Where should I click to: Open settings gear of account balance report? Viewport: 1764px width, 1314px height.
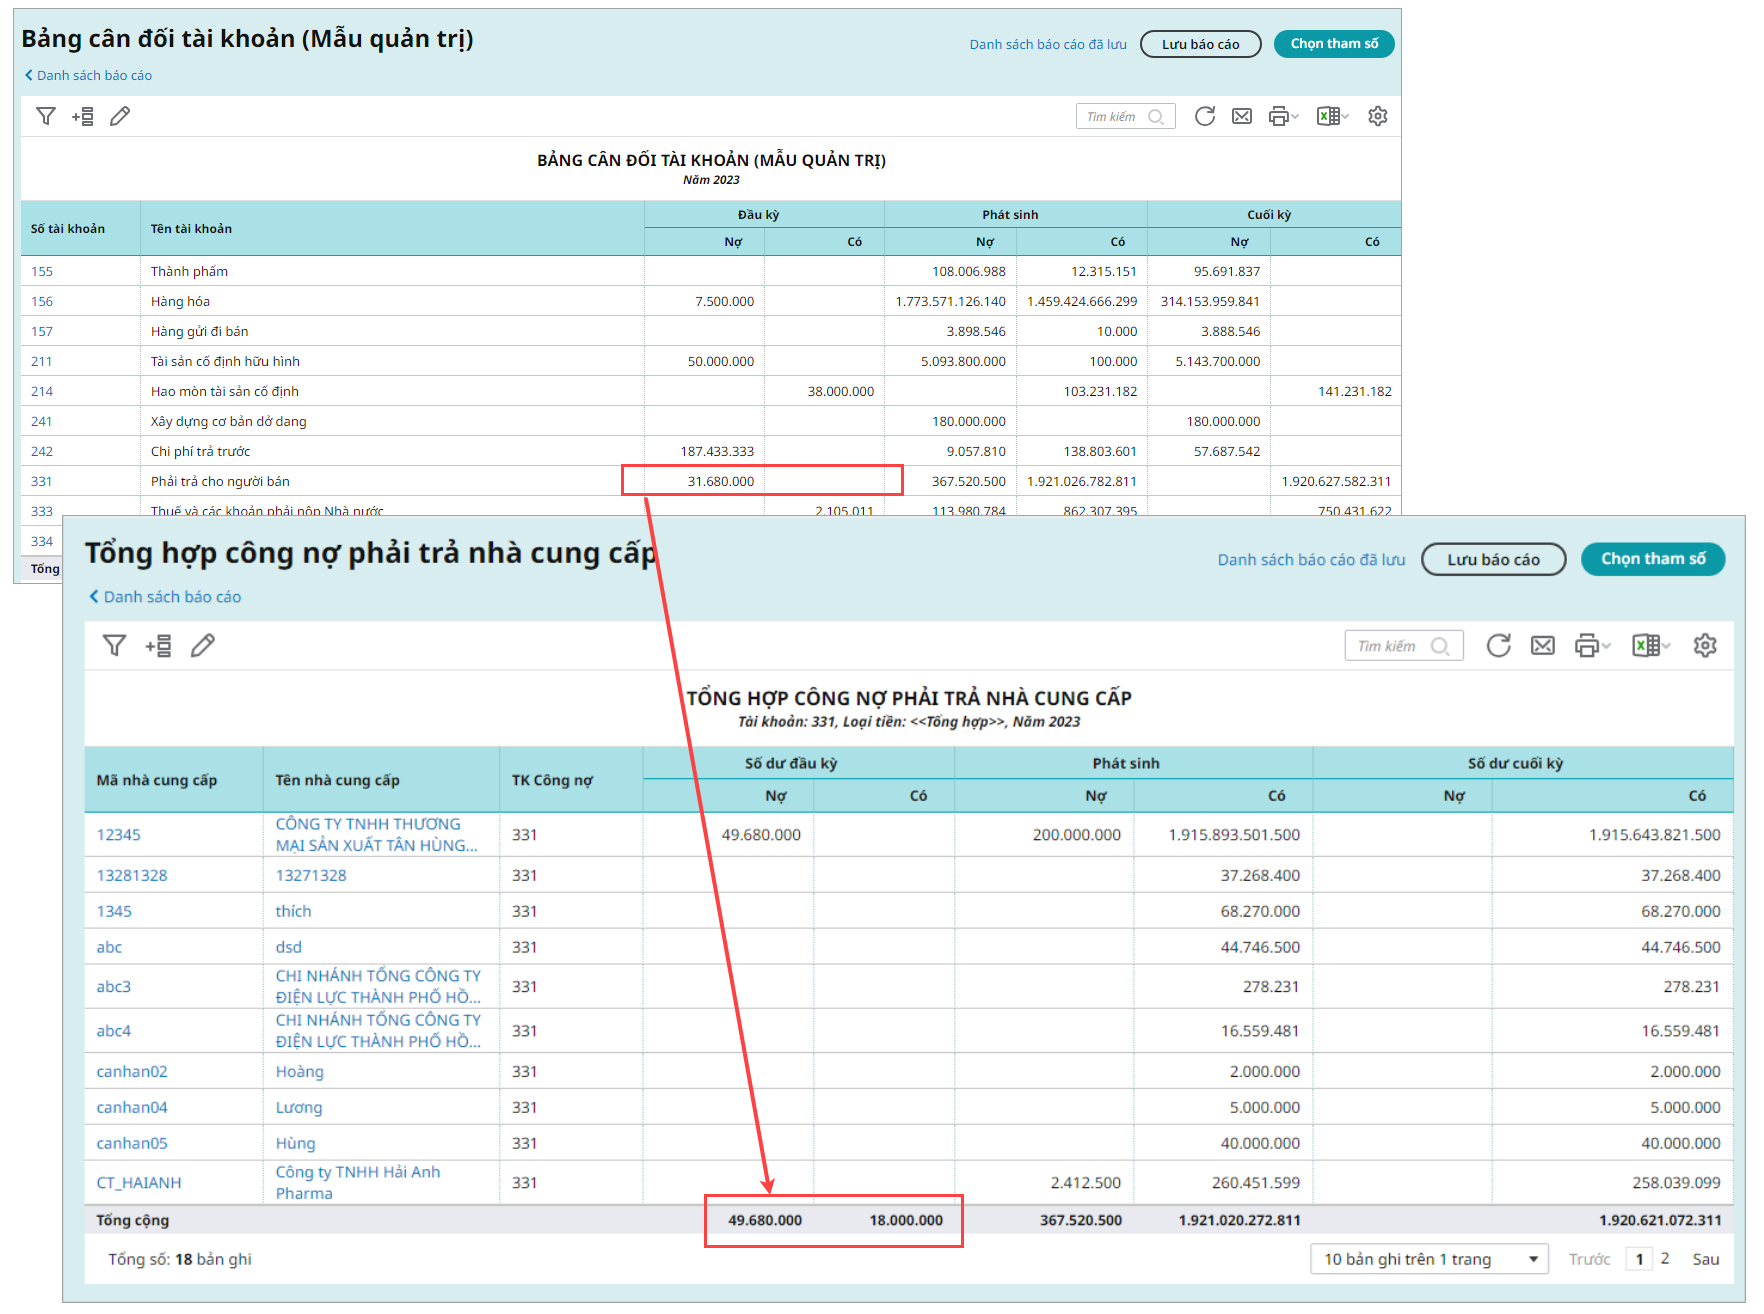1378,117
